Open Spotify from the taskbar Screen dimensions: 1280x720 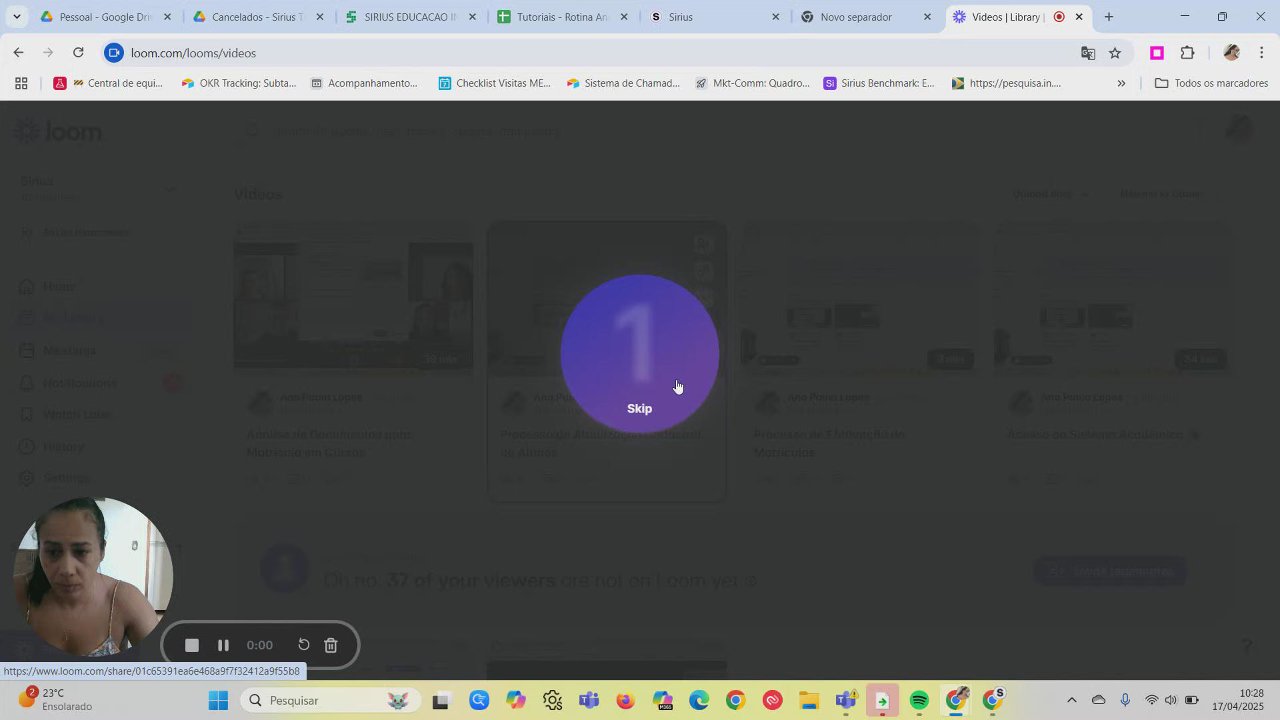(919, 700)
